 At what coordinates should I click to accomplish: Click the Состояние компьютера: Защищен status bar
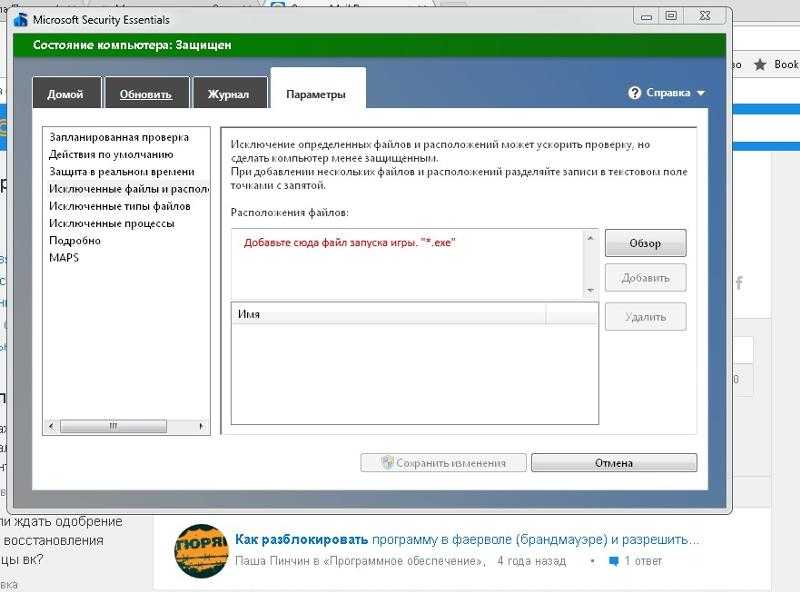pyautogui.click(x=369, y=45)
